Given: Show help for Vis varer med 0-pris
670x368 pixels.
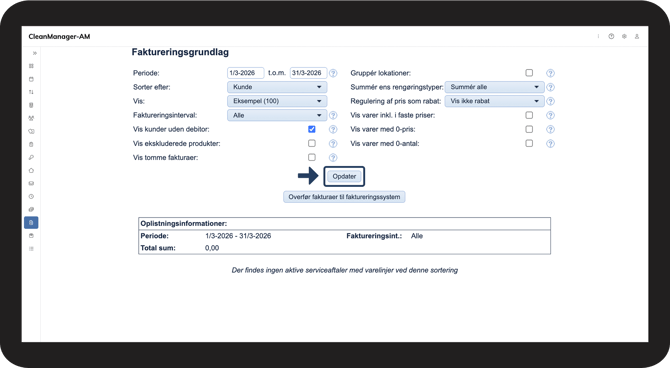Looking at the screenshot, I should pos(550,130).
